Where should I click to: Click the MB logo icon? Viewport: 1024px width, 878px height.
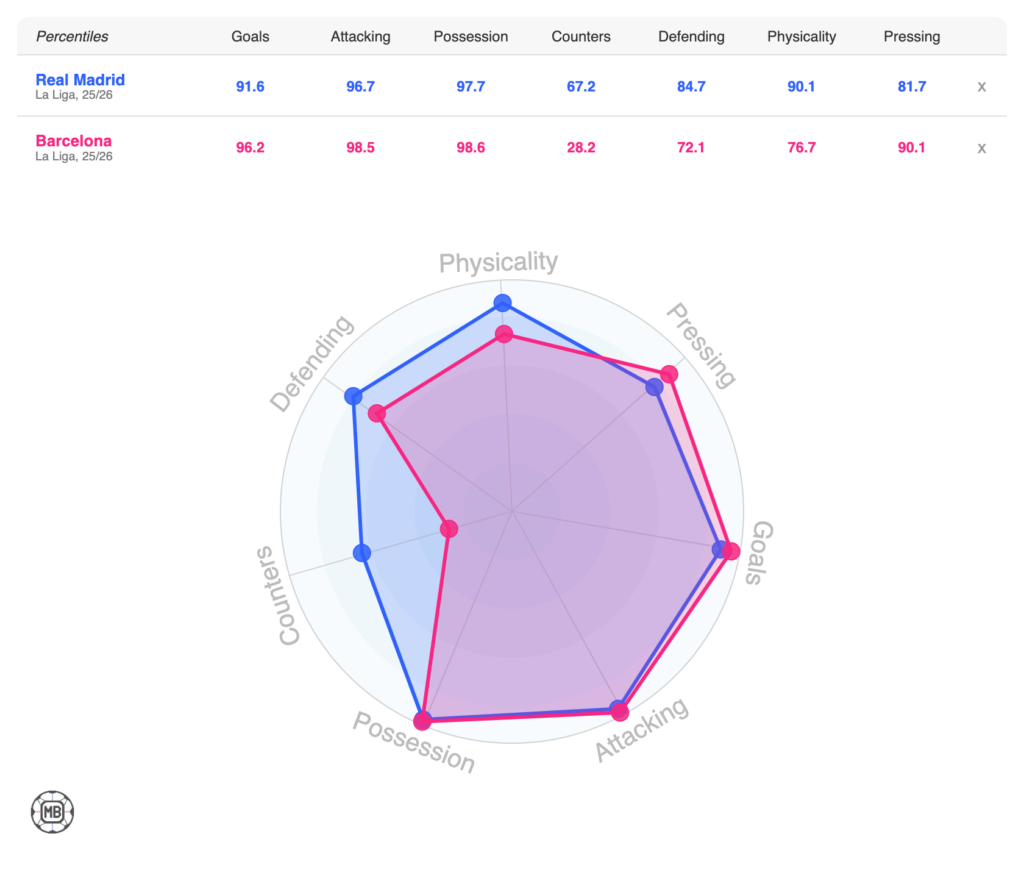tap(53, 812)
